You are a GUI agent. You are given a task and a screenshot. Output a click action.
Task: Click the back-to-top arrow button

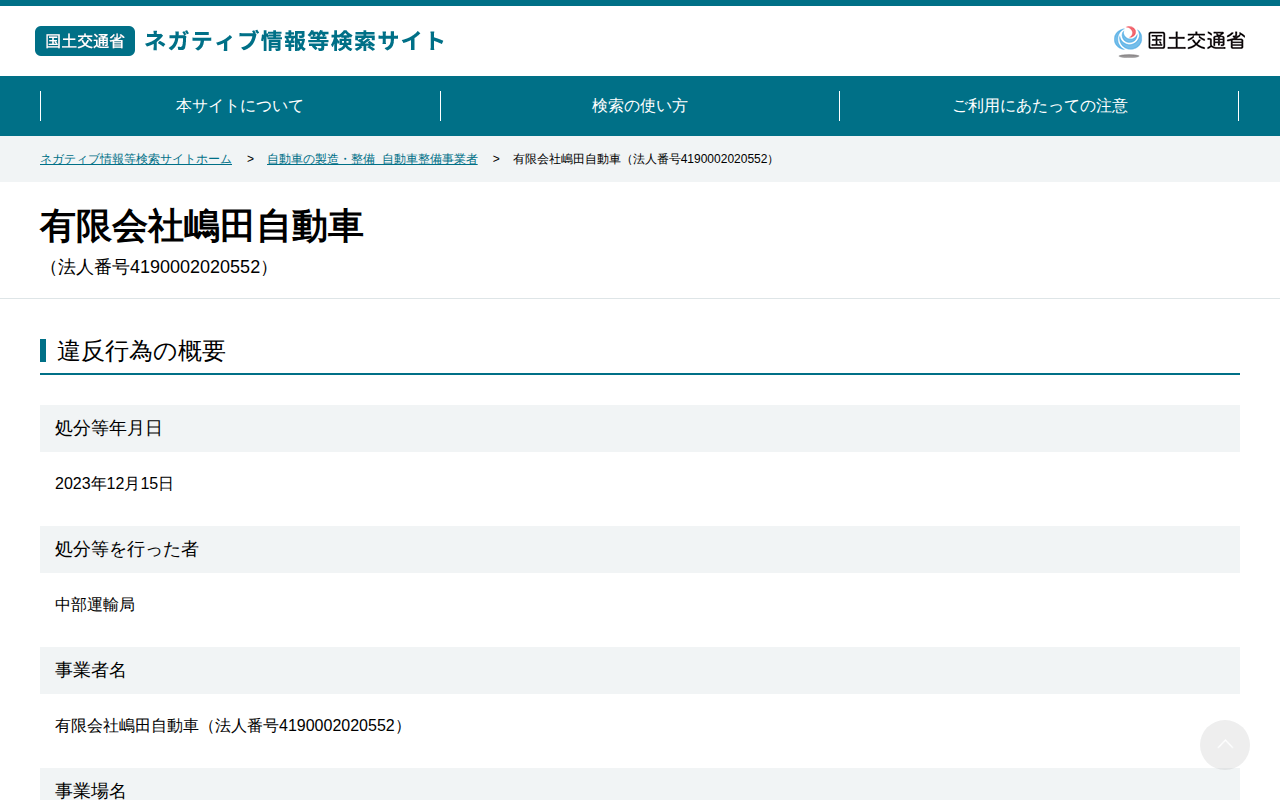[1225, 745]
